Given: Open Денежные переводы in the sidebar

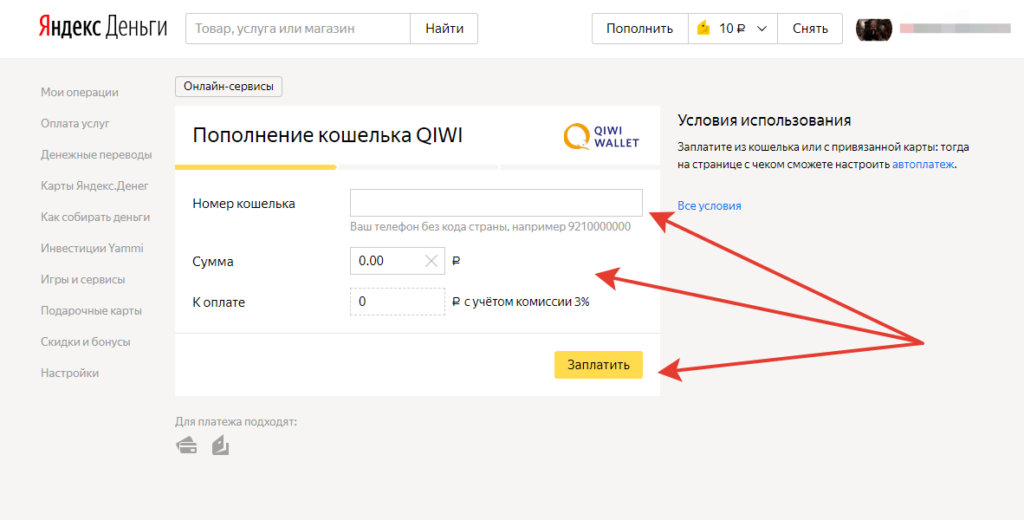Looking at the screenshot, I should tap(96, 155).
